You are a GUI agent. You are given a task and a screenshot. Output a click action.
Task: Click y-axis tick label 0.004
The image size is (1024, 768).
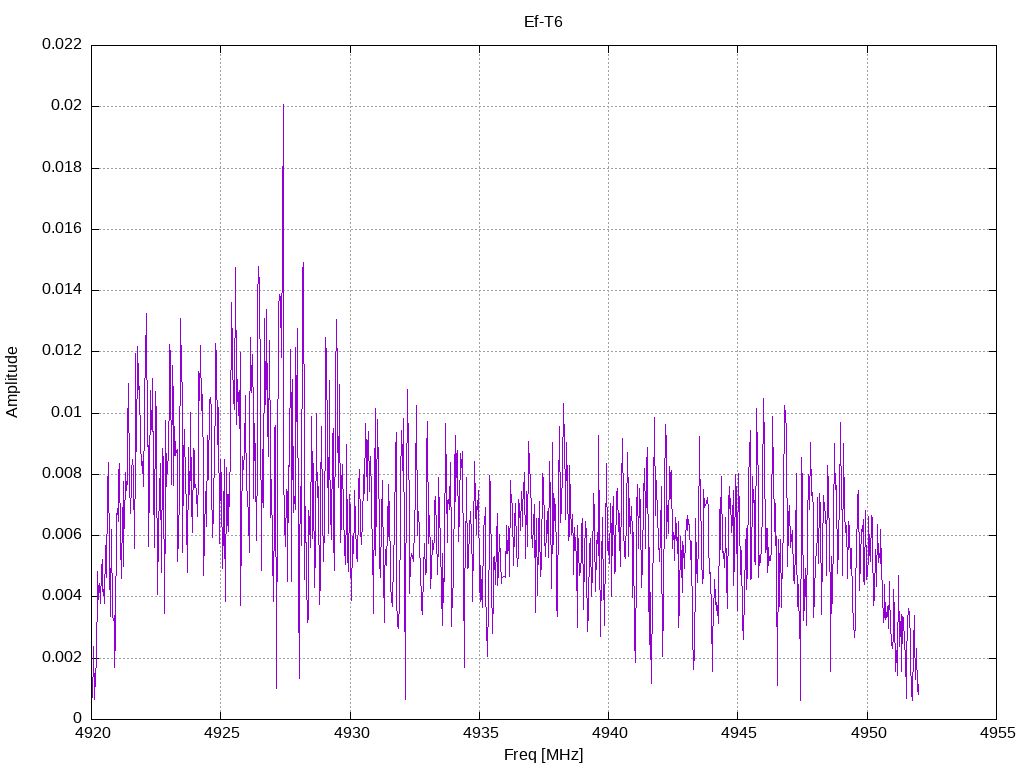coord(62,596)
